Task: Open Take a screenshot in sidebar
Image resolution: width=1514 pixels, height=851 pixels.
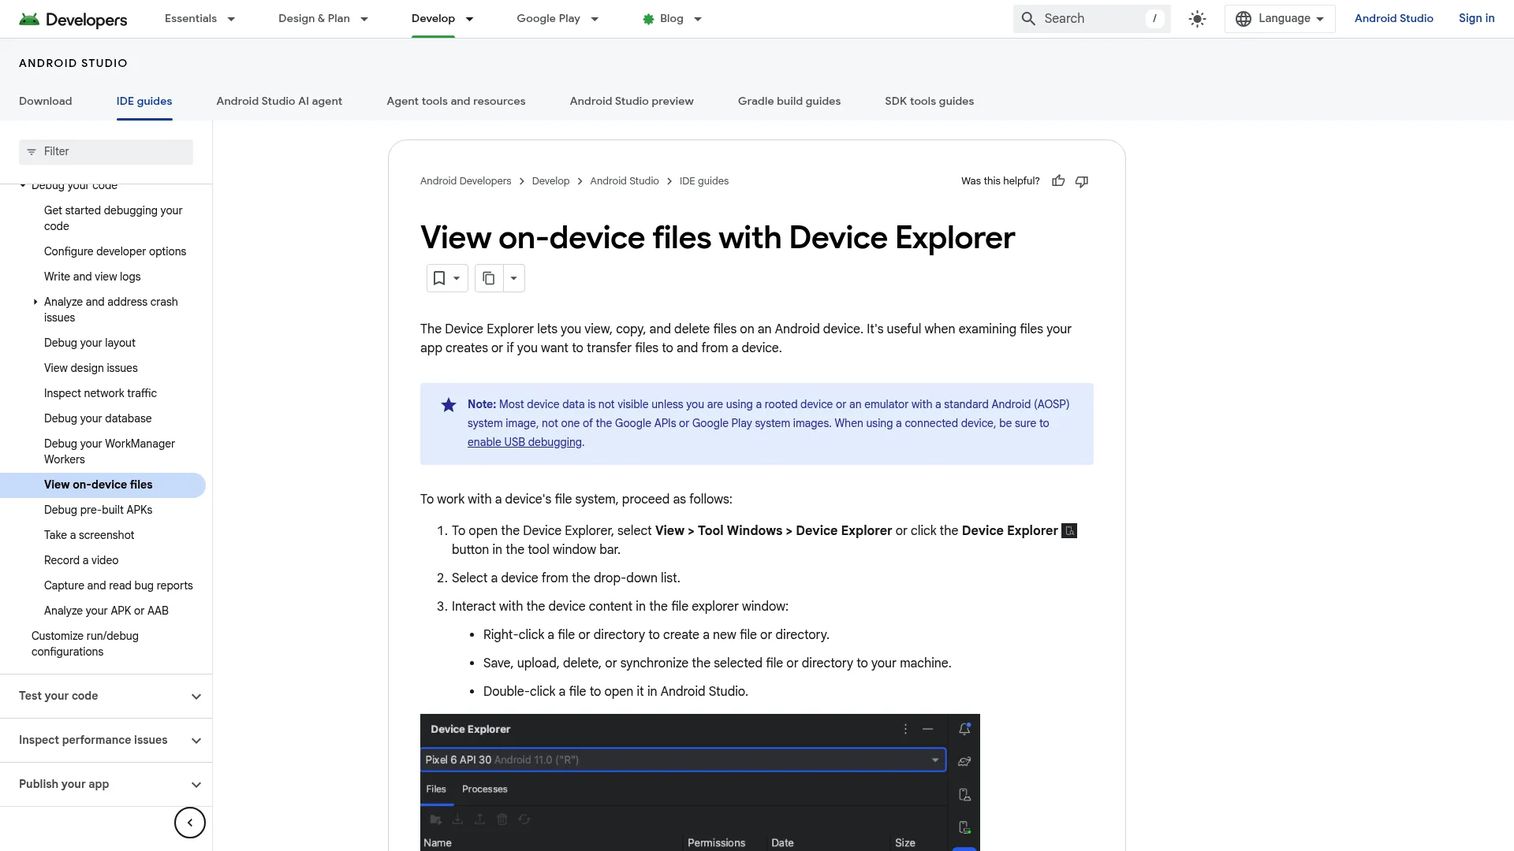Action: tap(89, 535)
